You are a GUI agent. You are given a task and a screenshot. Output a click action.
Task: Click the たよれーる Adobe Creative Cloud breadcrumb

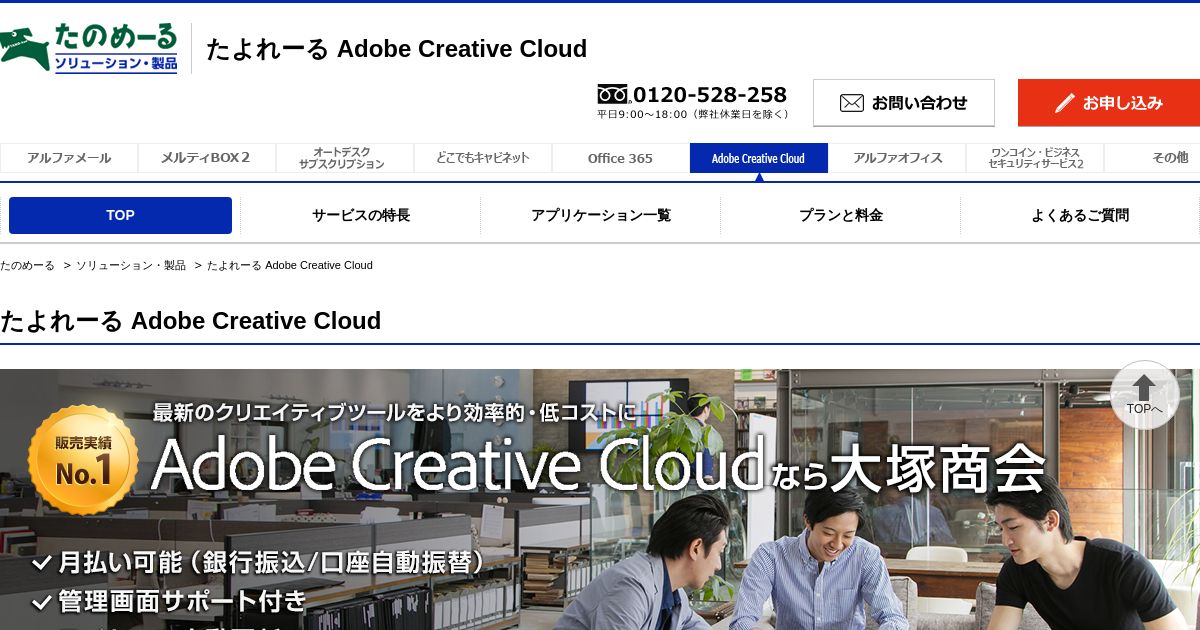pyautogui.click(x=290, y=265)
